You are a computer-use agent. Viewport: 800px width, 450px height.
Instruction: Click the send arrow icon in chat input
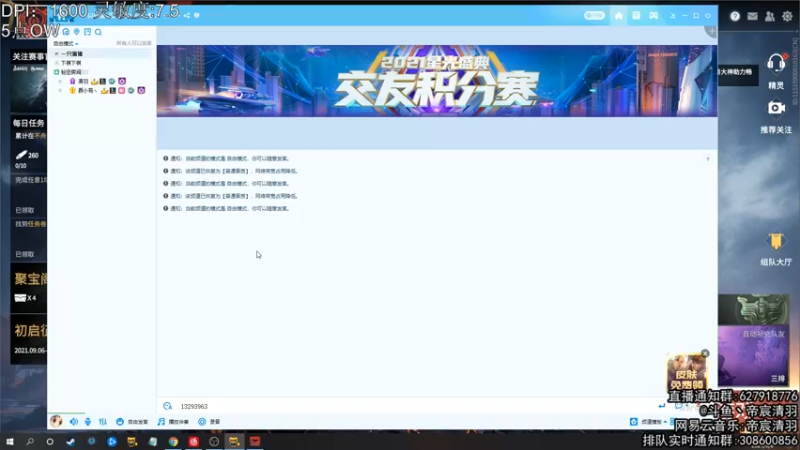661,406
